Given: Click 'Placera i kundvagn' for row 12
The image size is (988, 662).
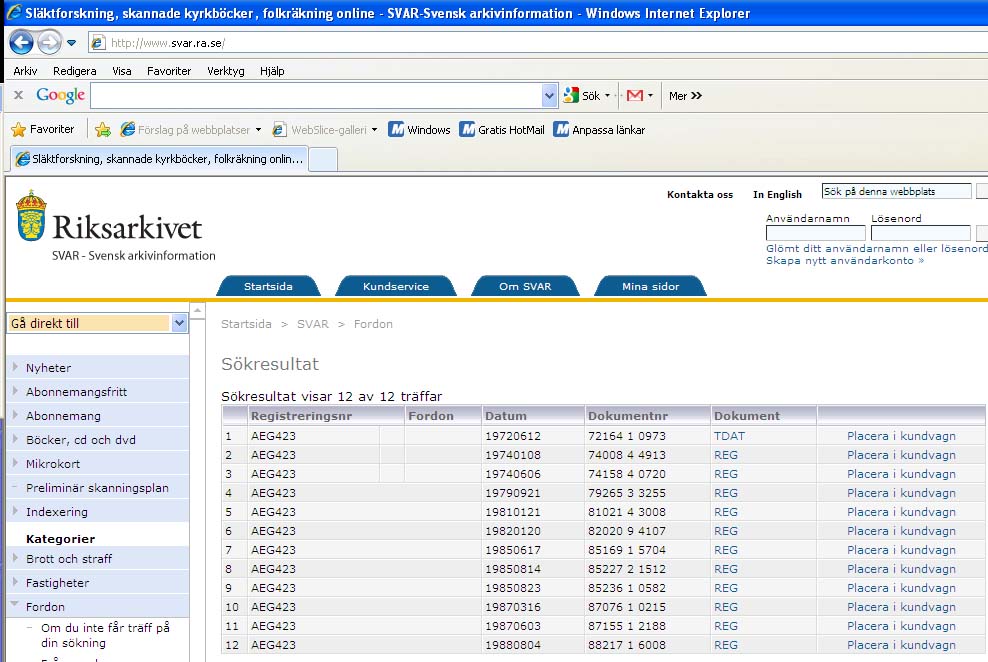Looking at the screenshot, I should pos(901,645).
